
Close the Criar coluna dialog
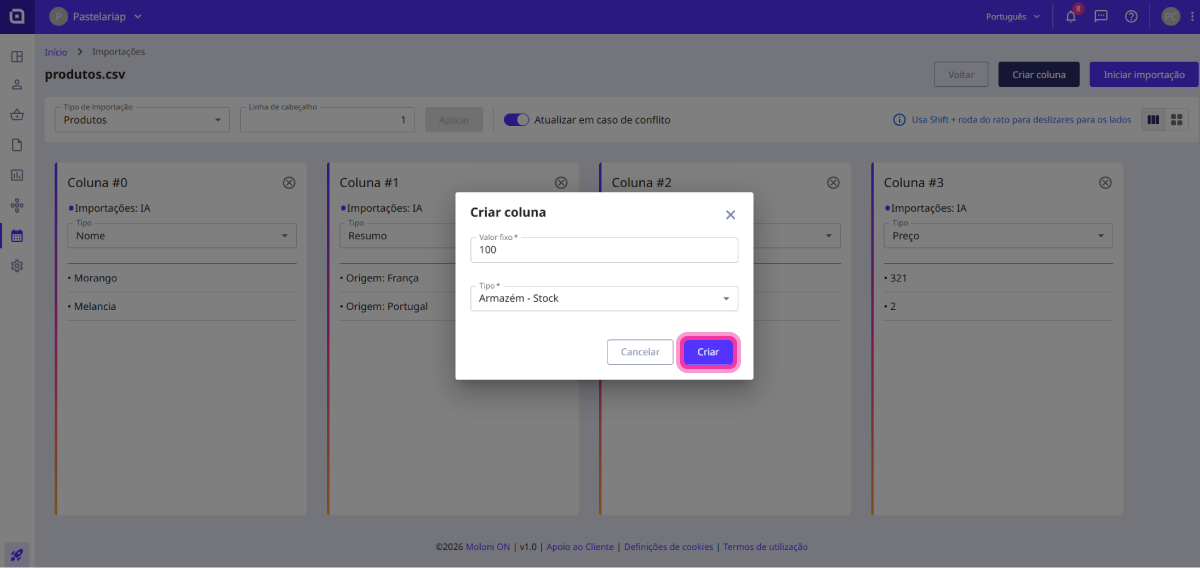click(730, 215)
